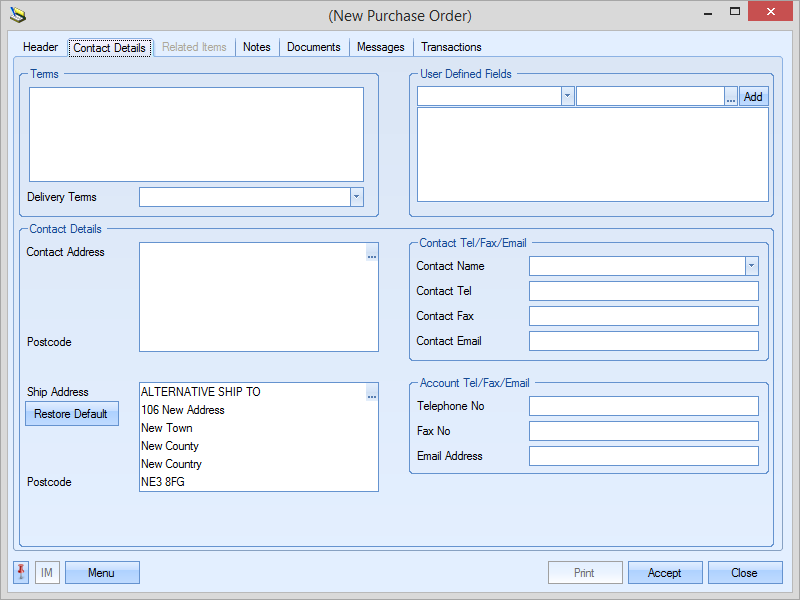
Task: Switch to the Header tab
Action: point(41,47)
